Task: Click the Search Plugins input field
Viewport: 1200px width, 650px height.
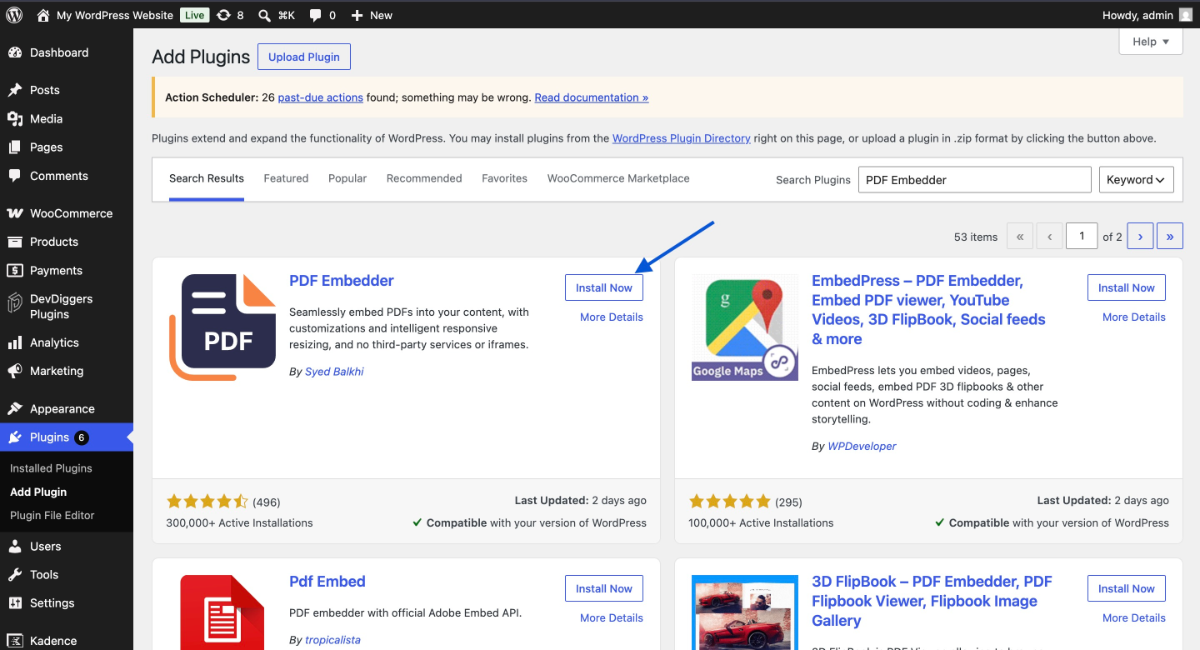Action: (x=975, y=180)
